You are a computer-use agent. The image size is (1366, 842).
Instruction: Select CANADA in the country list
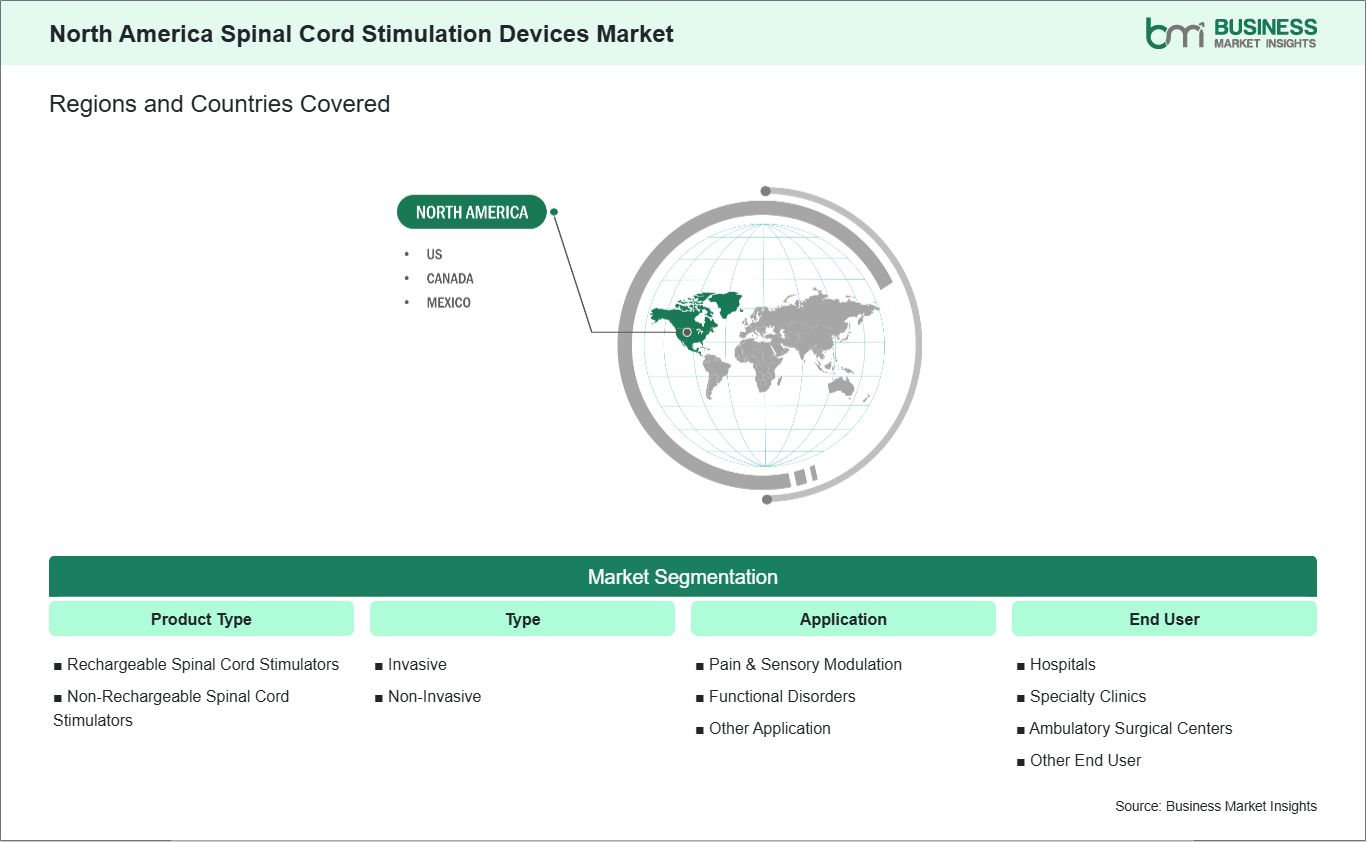(x=450, y=278)
